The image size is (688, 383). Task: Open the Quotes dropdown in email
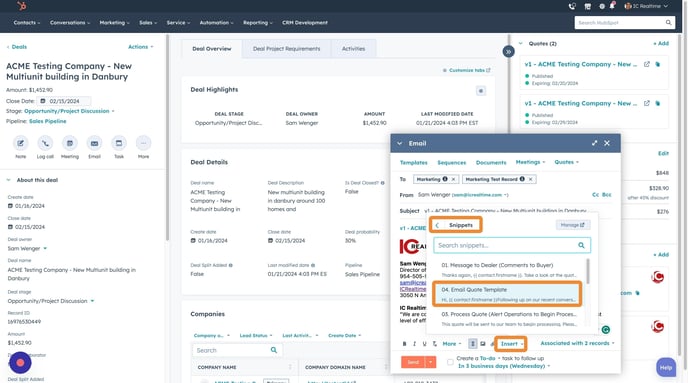(566, 162)
